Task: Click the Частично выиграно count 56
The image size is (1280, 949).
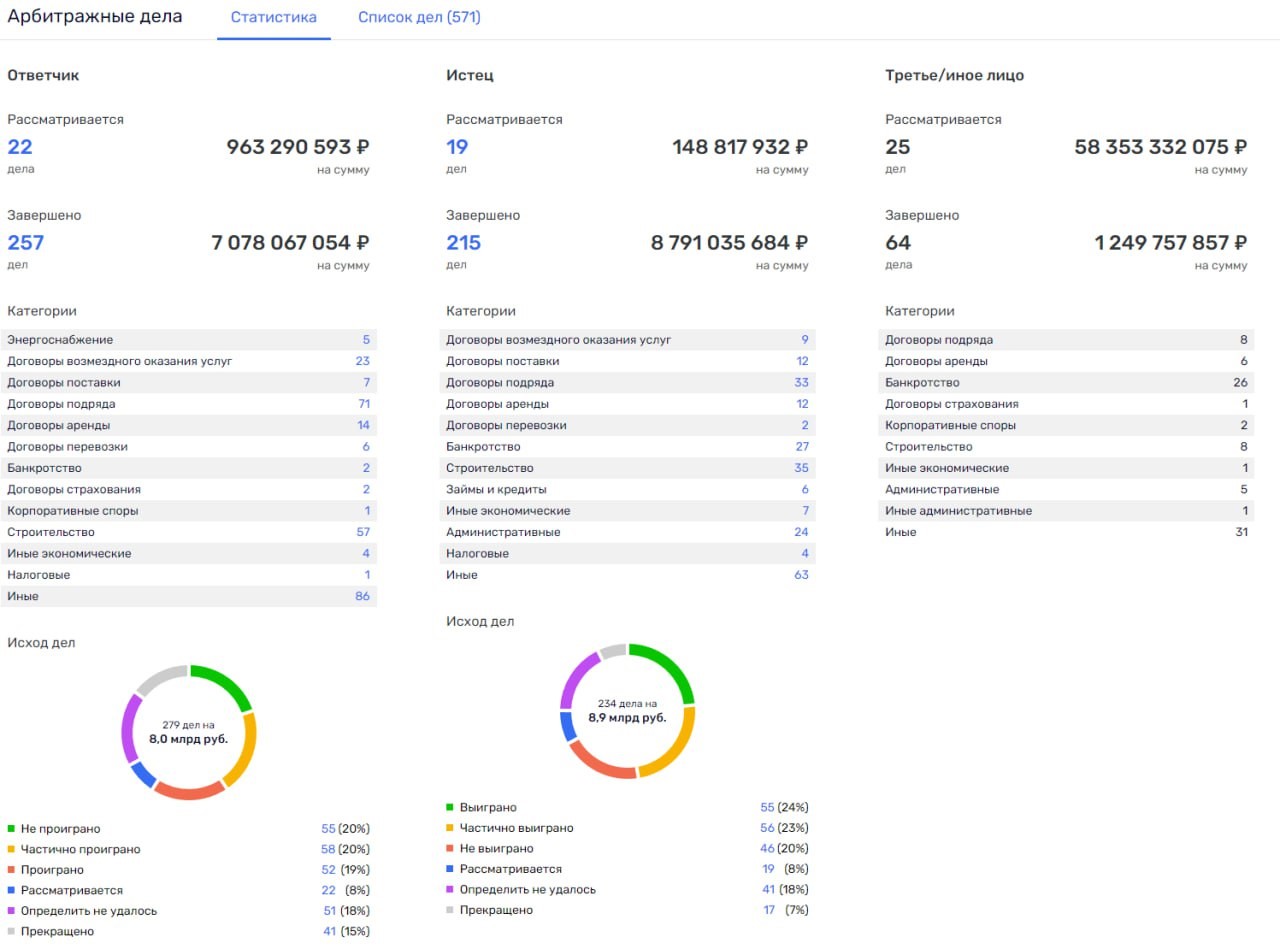Action: (x=768, y=828)
